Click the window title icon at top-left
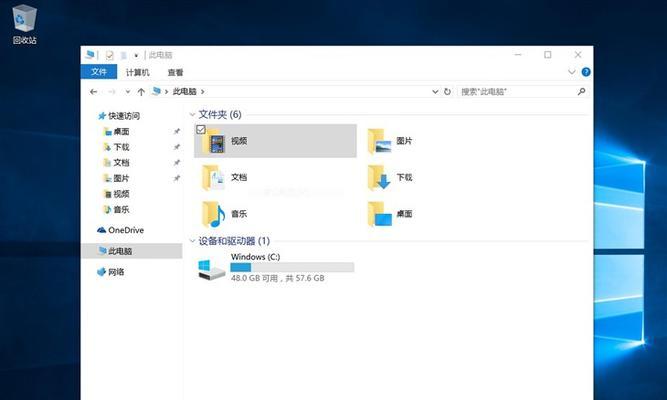 [90, 55]
